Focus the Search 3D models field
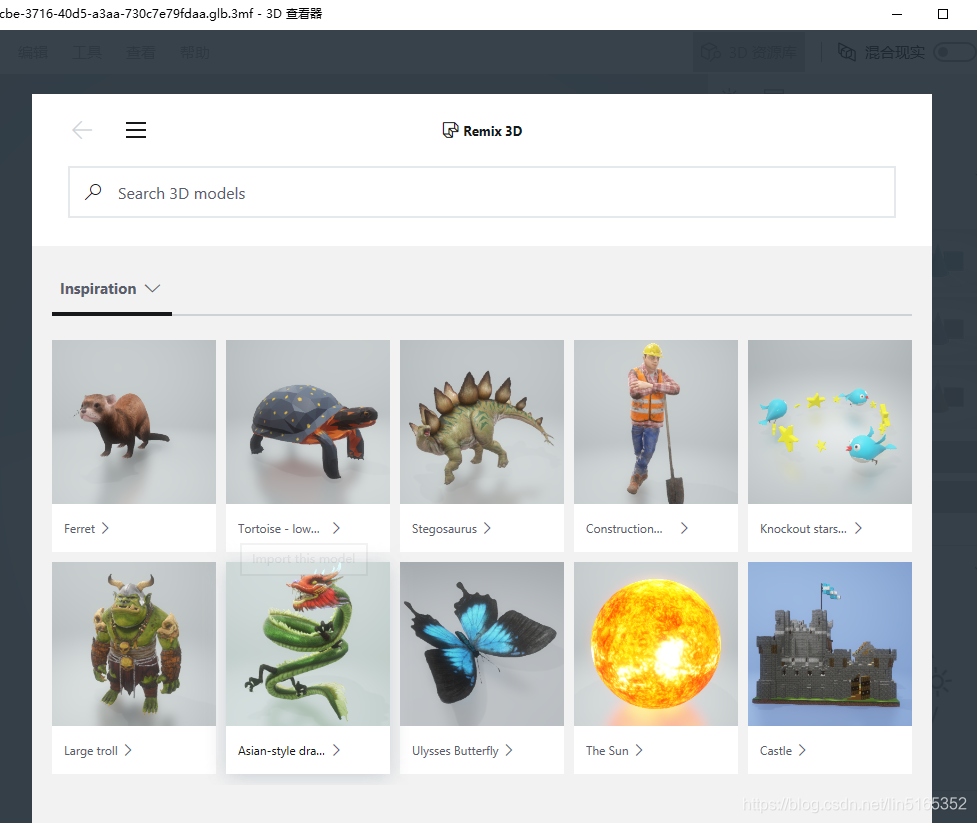The width and height of the screenshot is (977, 823). 482,192
